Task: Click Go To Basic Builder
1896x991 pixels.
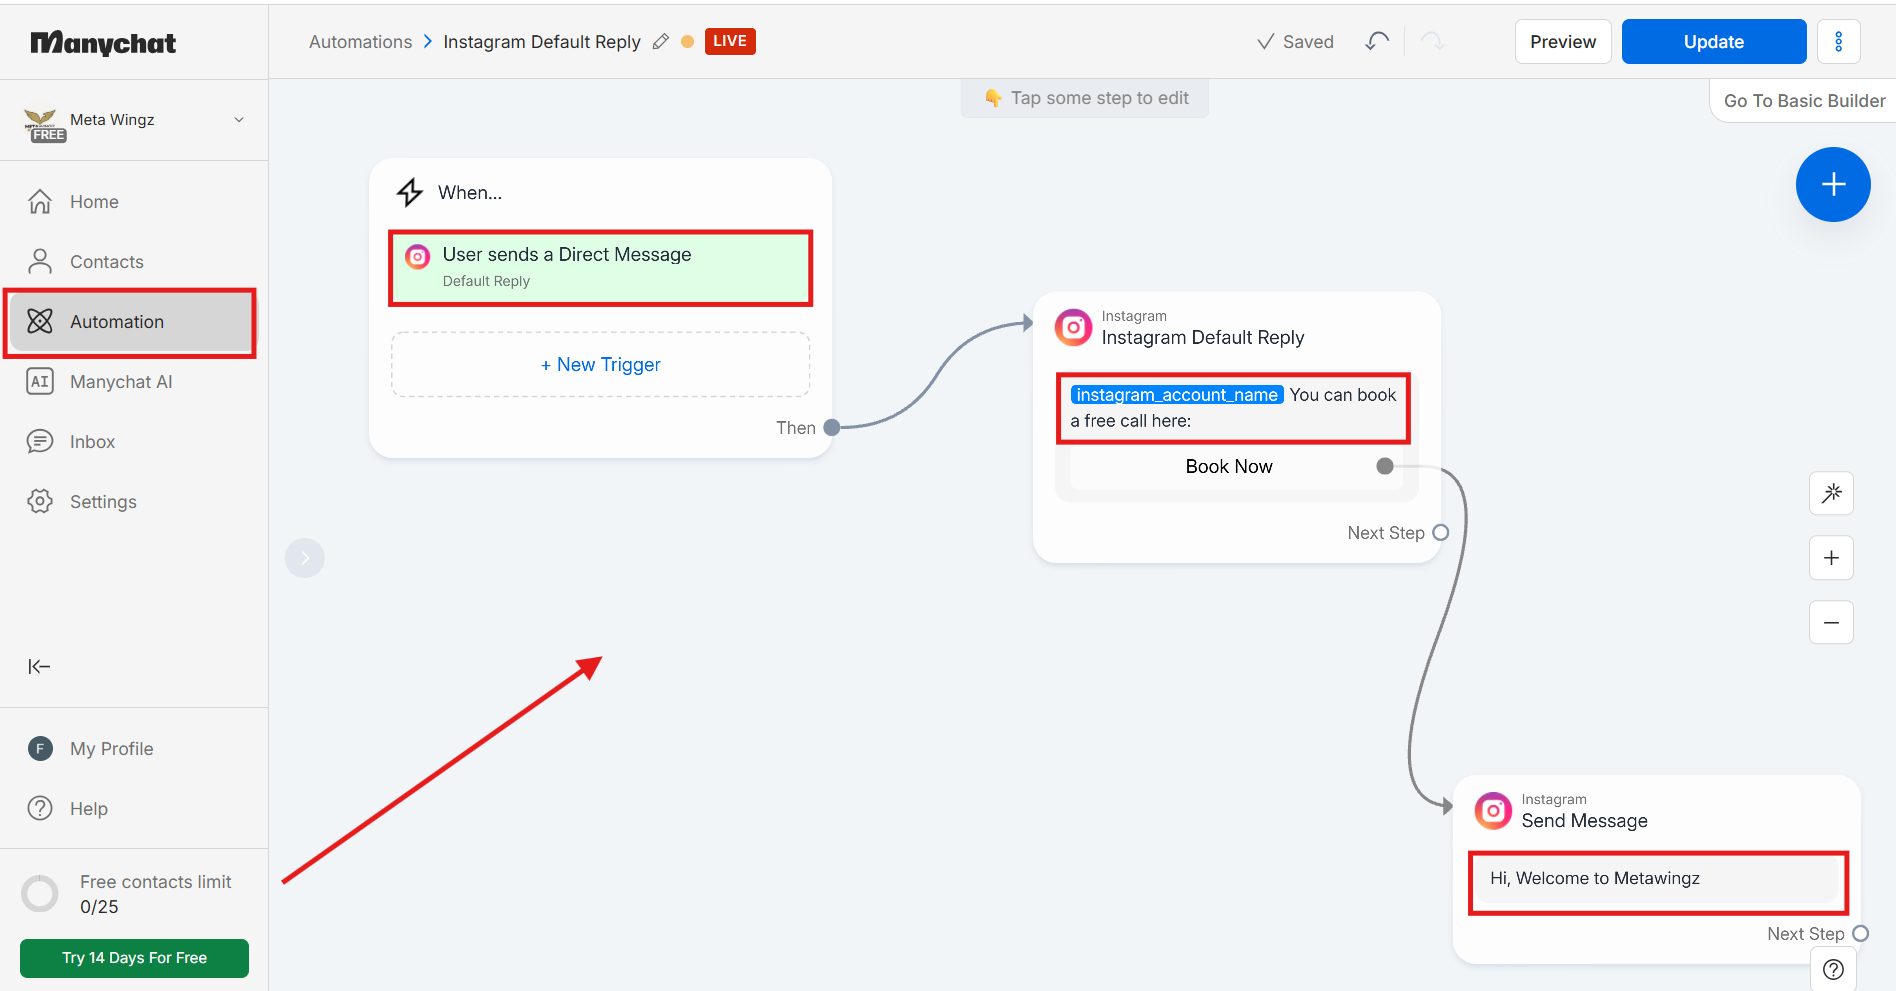Action: pyautogui.click(x=1804, y=101)
